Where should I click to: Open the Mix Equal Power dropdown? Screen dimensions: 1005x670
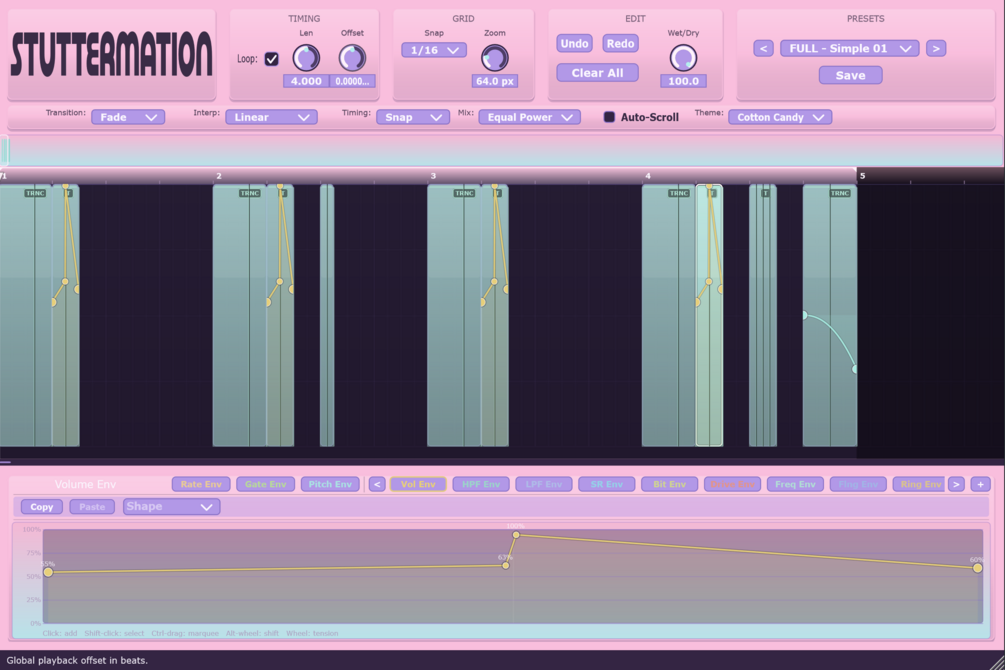point(529,117)
